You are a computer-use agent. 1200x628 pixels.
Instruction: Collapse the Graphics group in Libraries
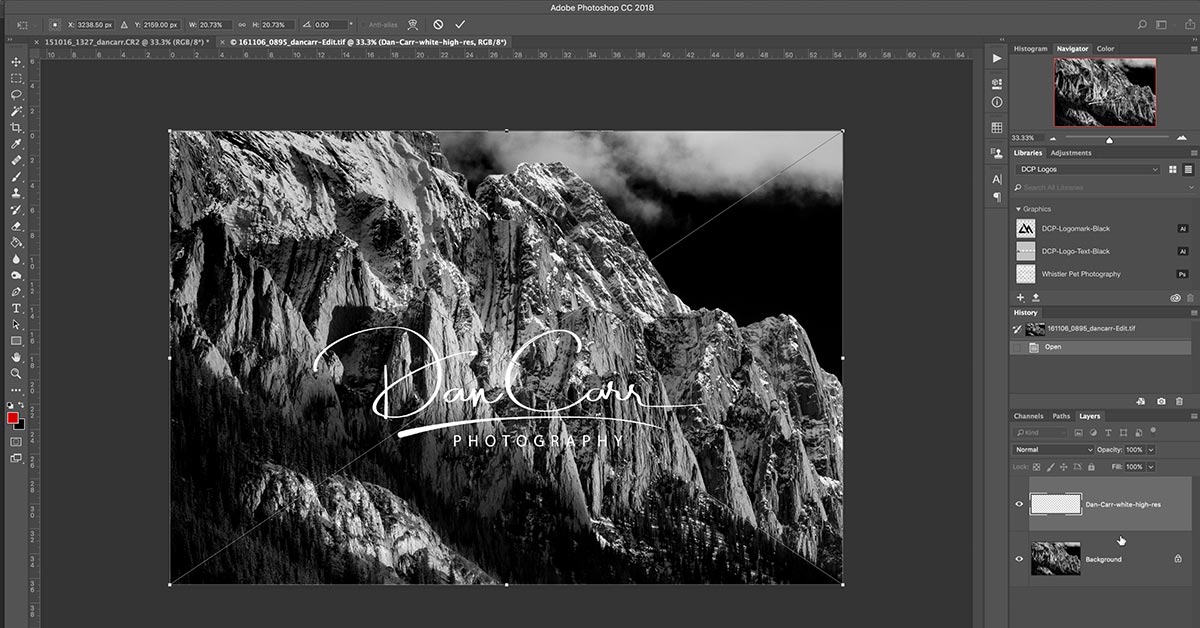[1020, 208]
